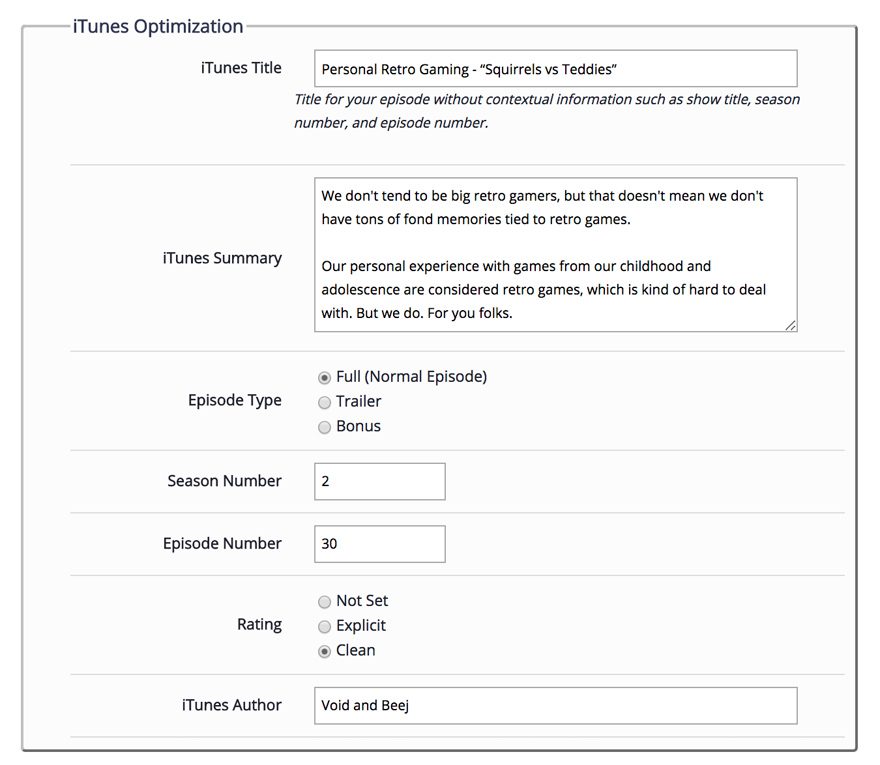
Task: Click the Episode Number field showing 30
Action: point(379,544)
